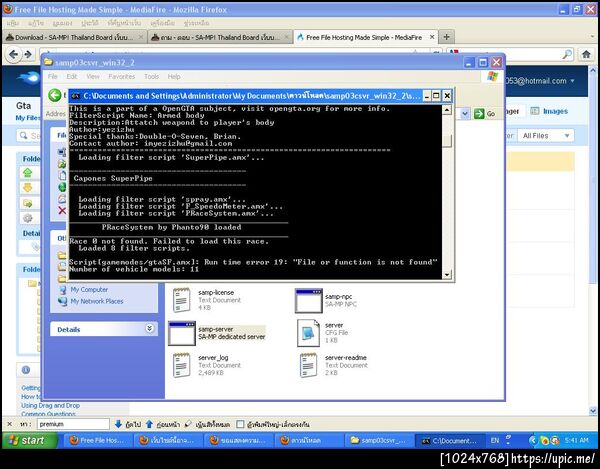
Task: Open the samp-license text document icon
Action: 182,300
